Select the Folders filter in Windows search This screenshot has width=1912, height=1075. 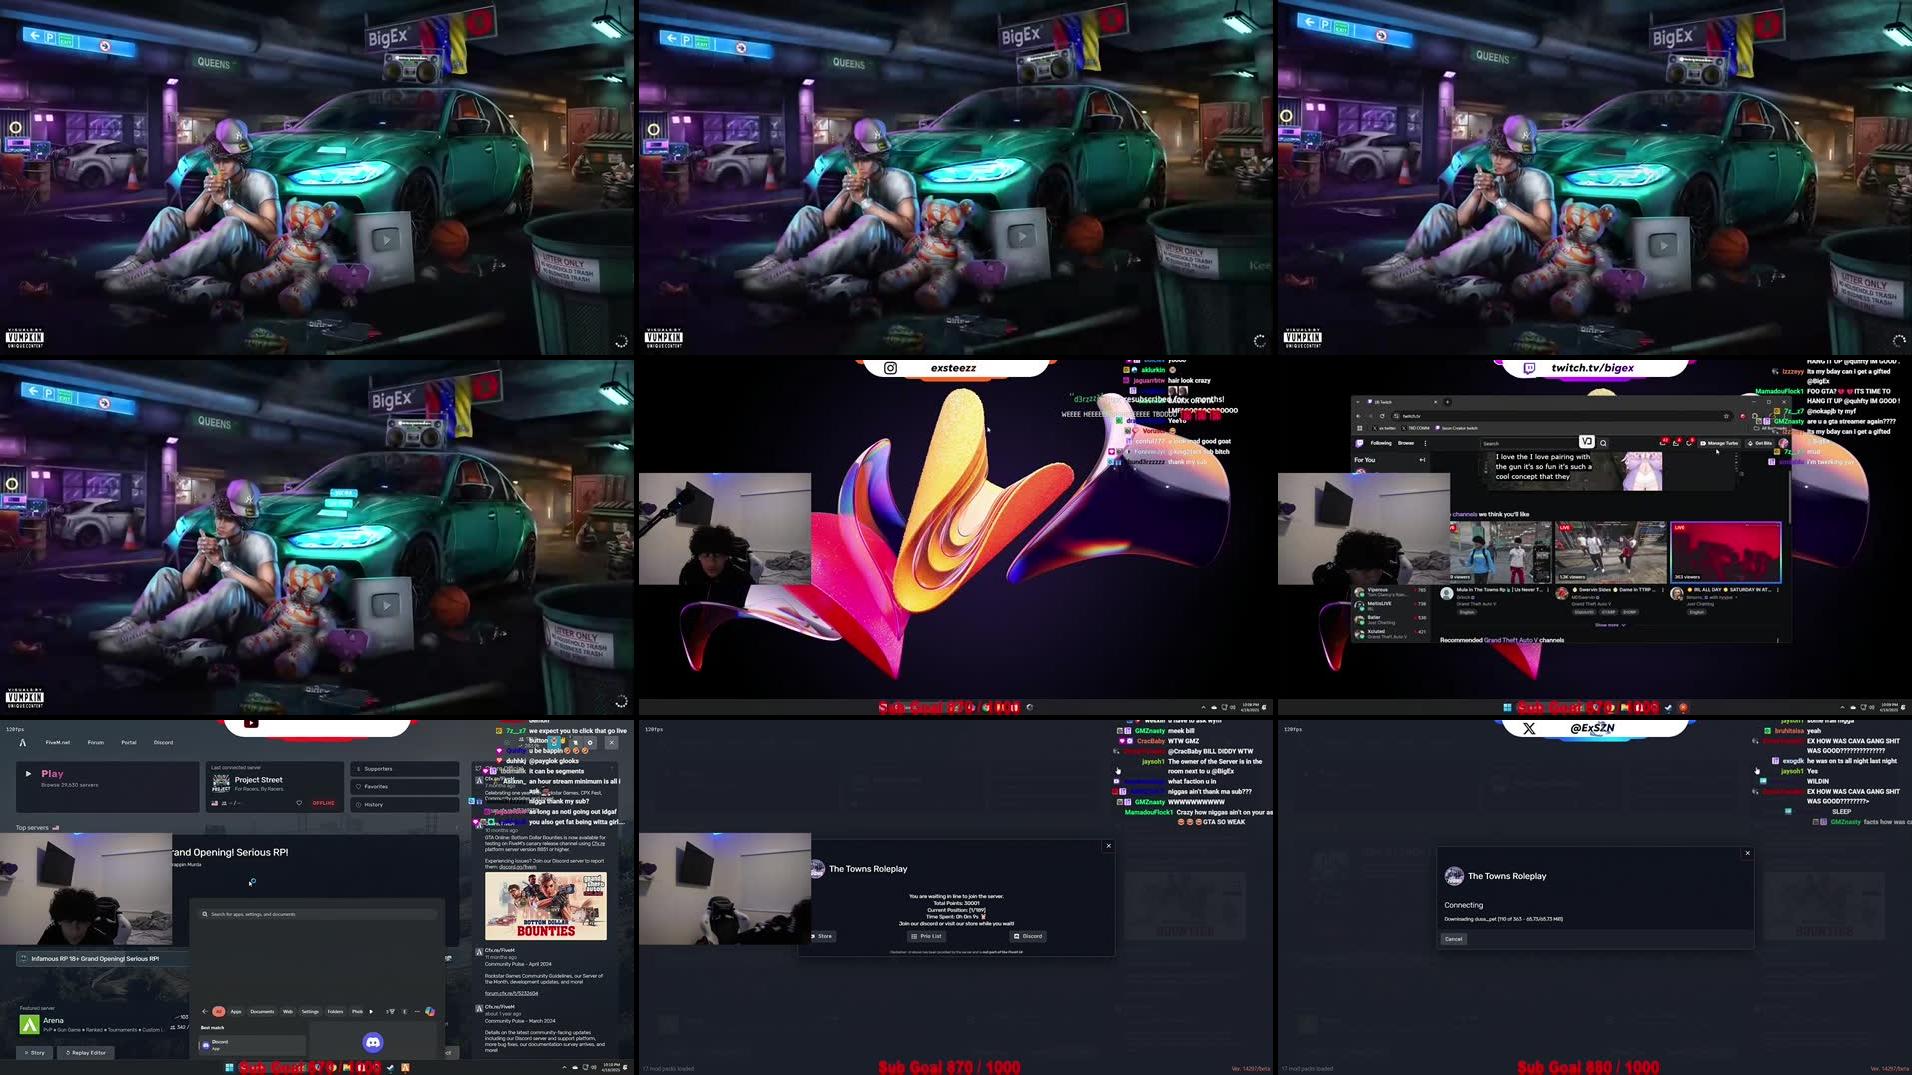[335, 1011]
